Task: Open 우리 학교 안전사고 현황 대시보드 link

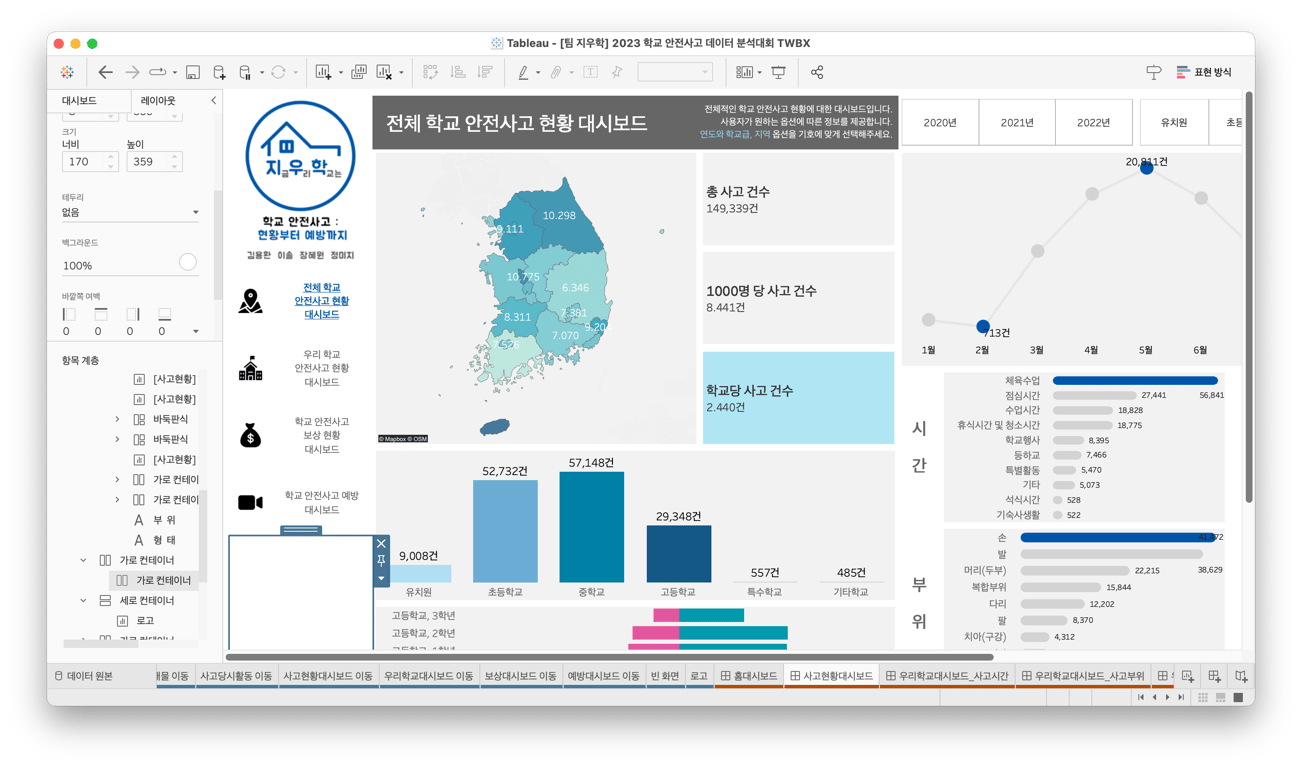Action: point(322,368)
